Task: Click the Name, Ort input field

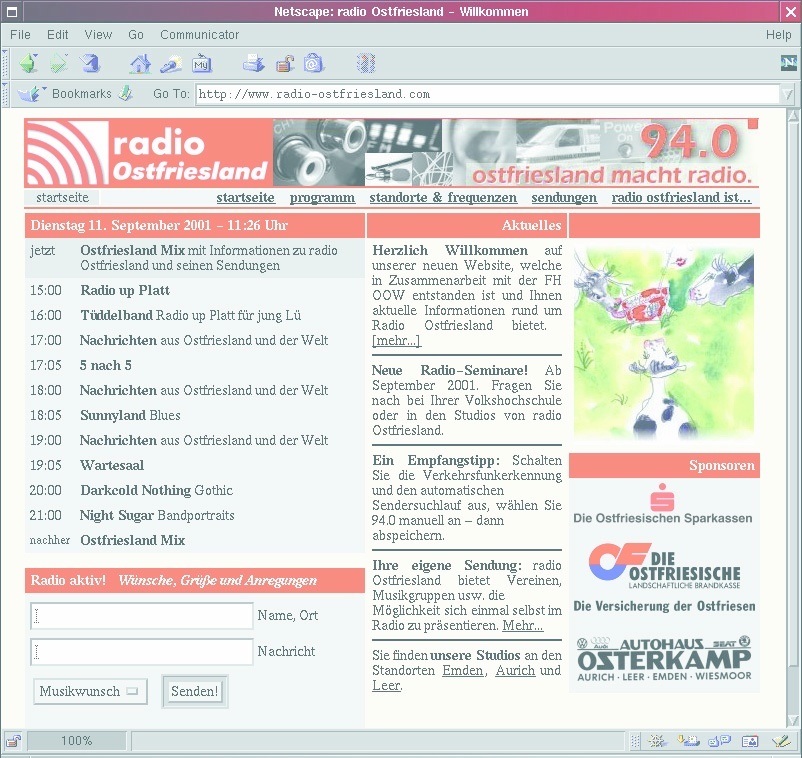Action: [142, 615]
